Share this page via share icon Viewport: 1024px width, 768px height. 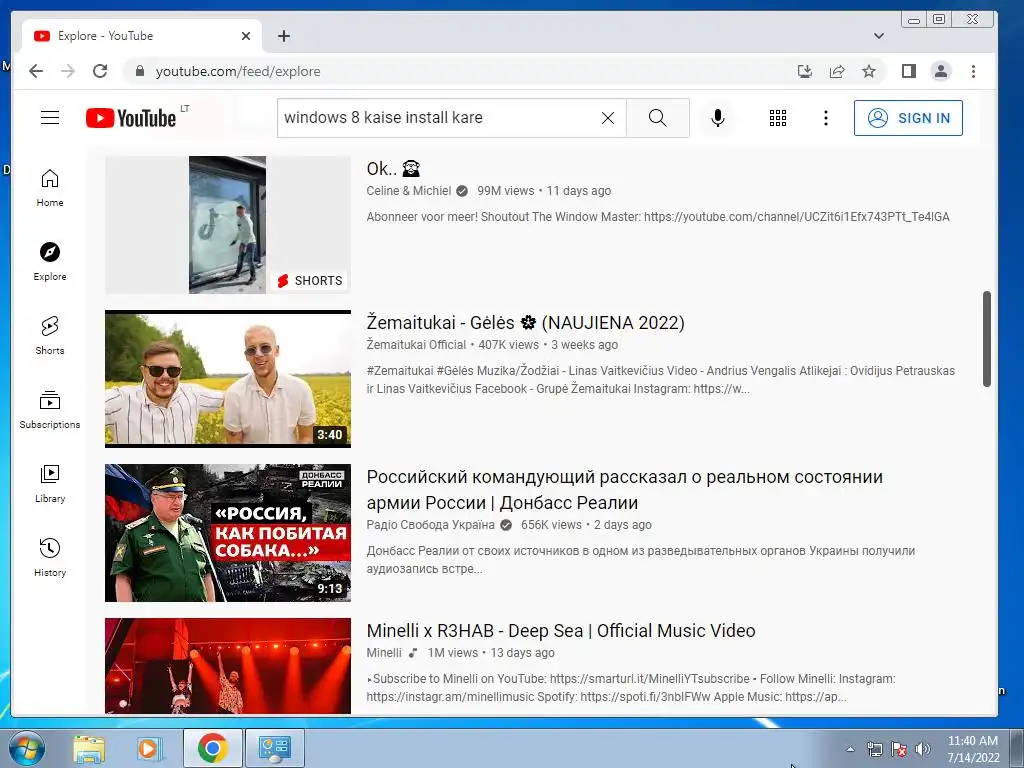click(x=837, y=71)
